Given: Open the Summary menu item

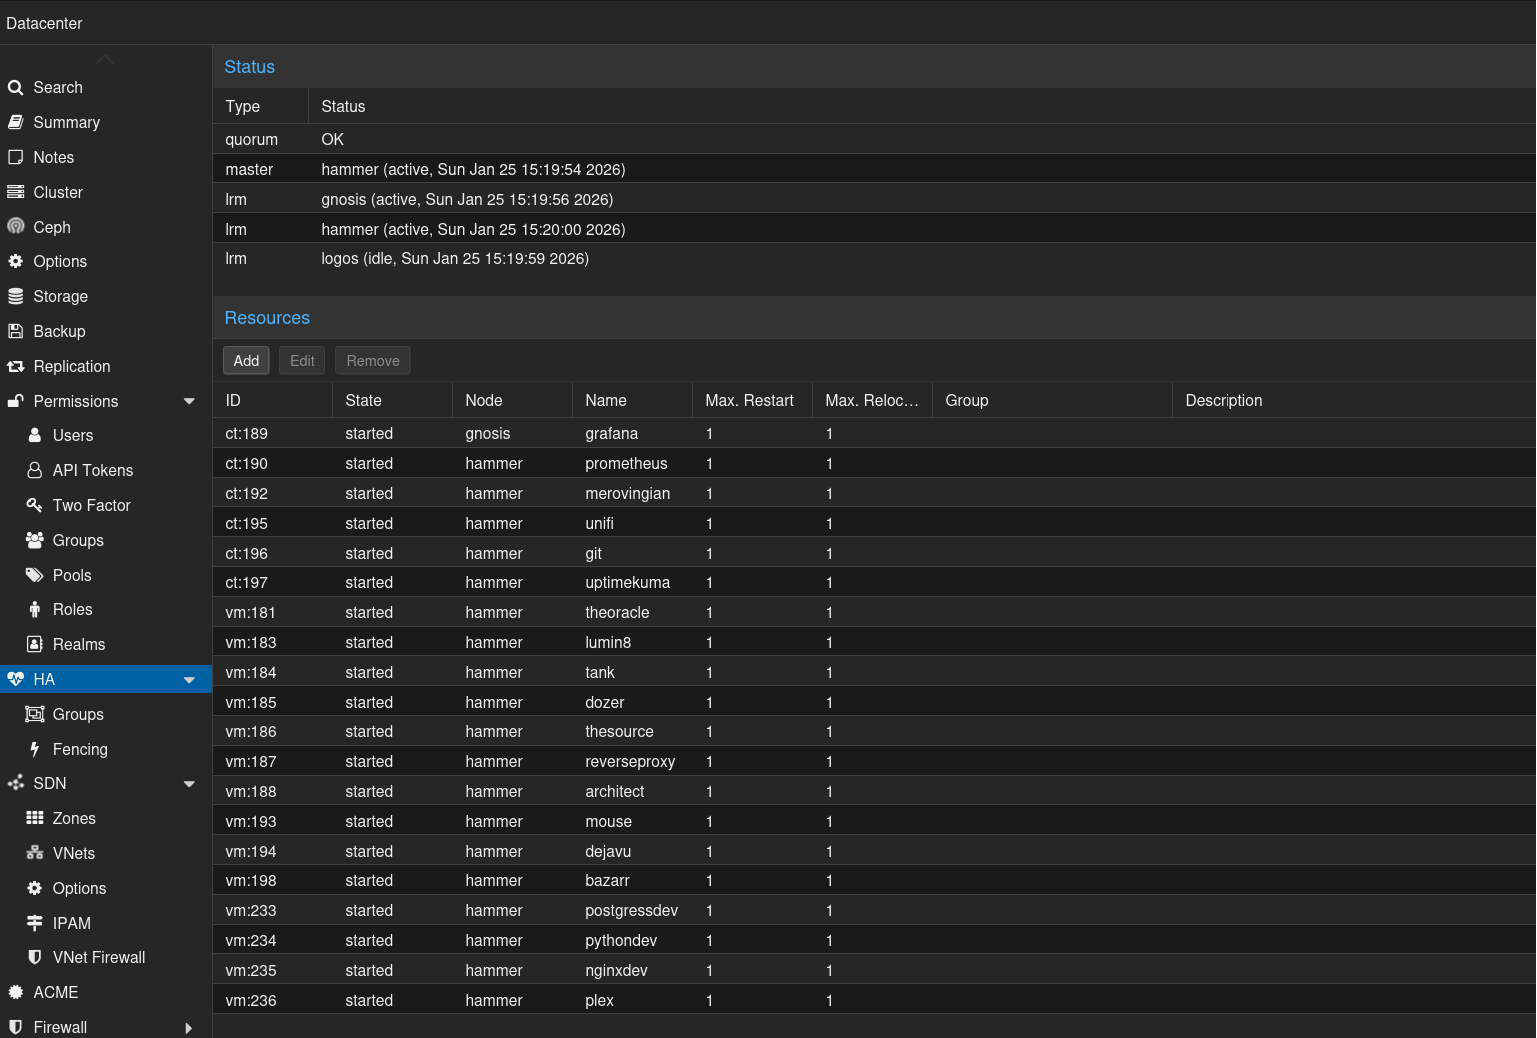Looking at the screenshot, I should coord(66,122).
